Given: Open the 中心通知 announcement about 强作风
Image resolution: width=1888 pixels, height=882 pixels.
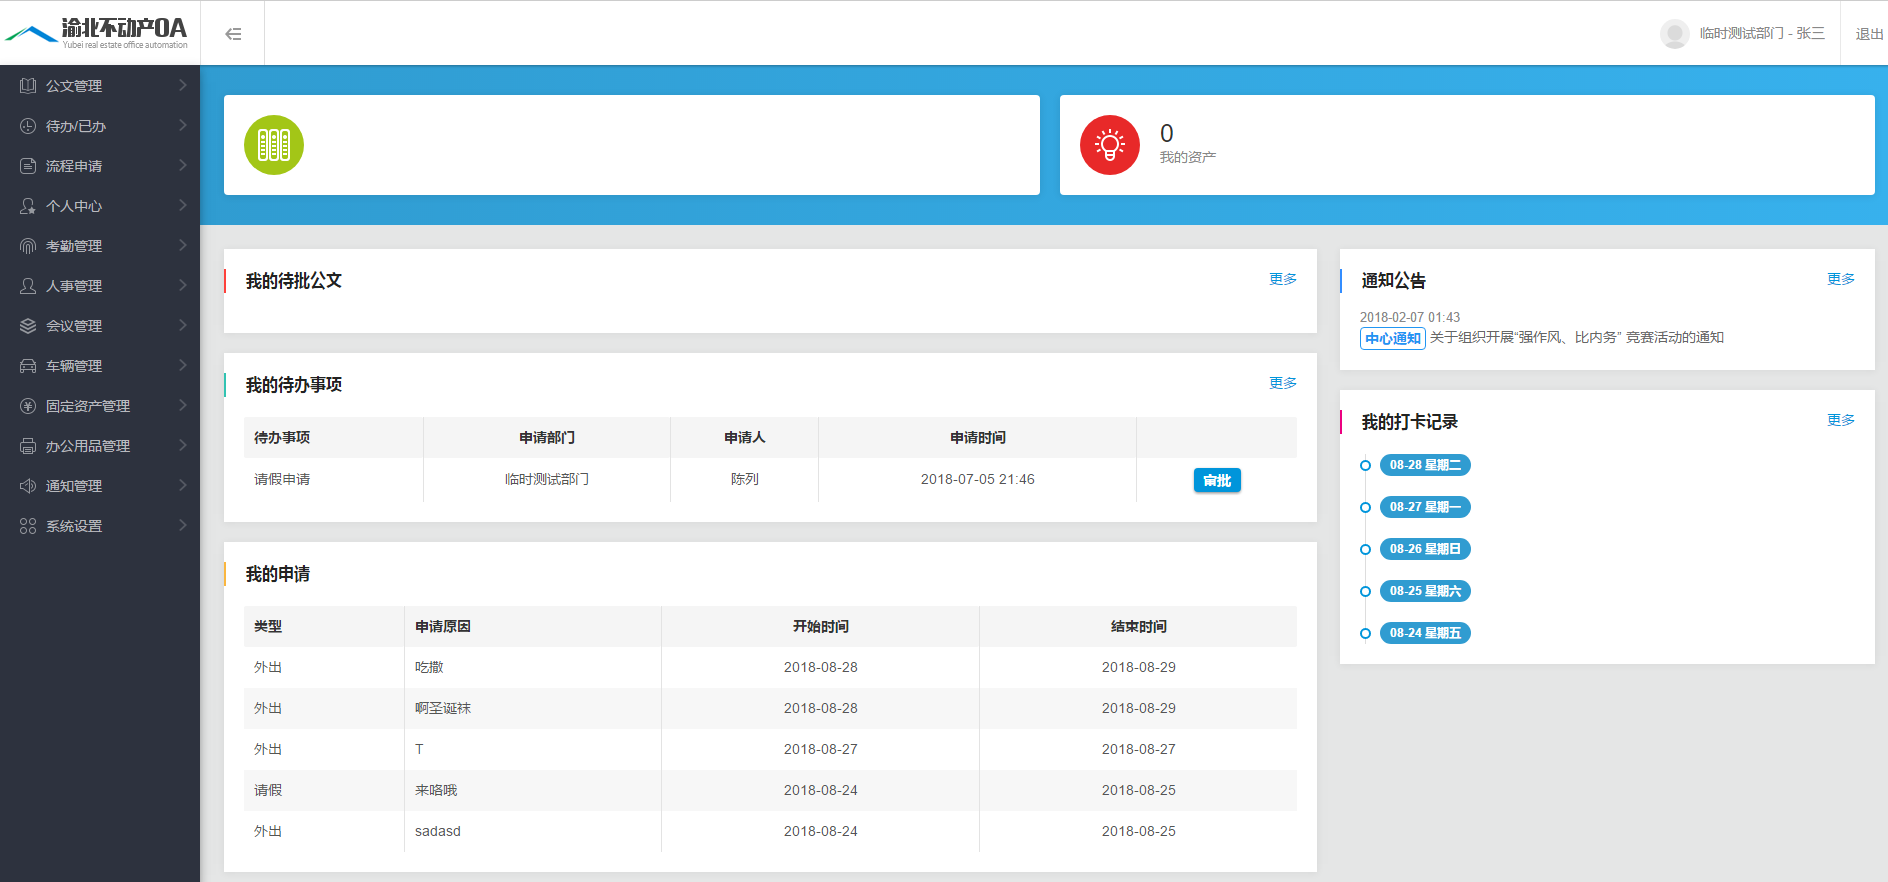Looking at the screenshot, I should (x=1576, y=338).
